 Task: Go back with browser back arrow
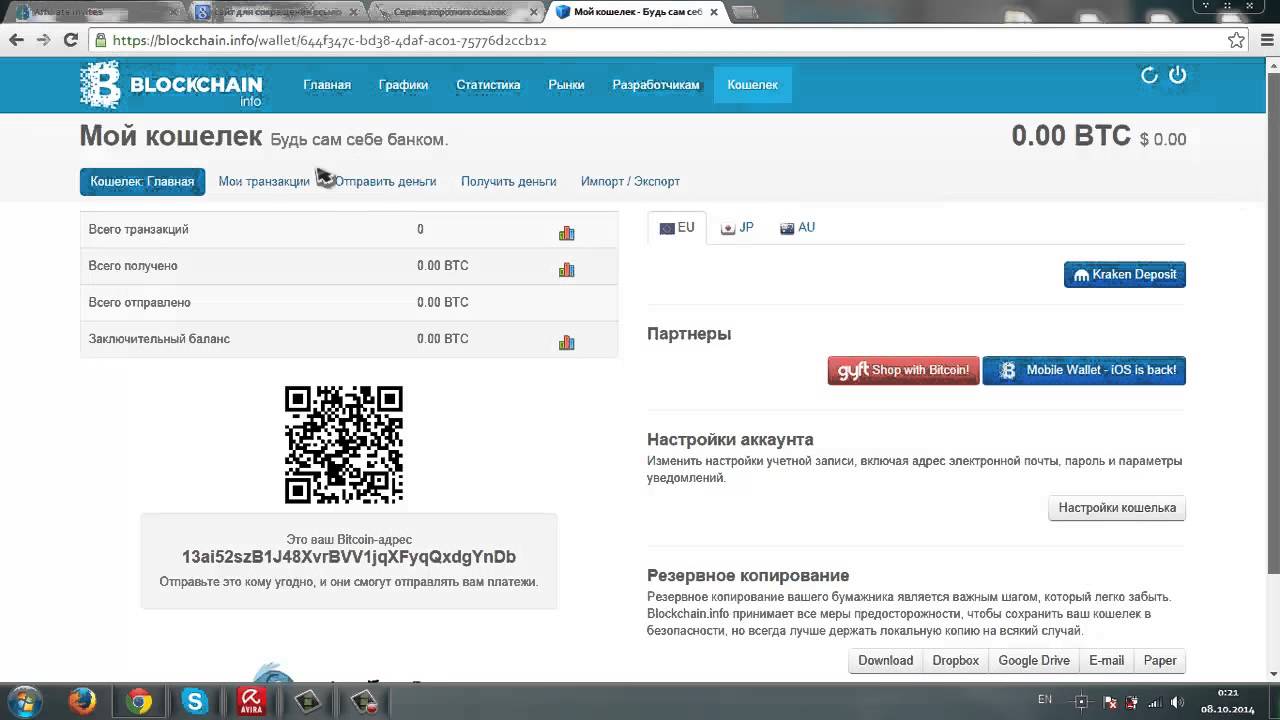click(x=16, y=40)
